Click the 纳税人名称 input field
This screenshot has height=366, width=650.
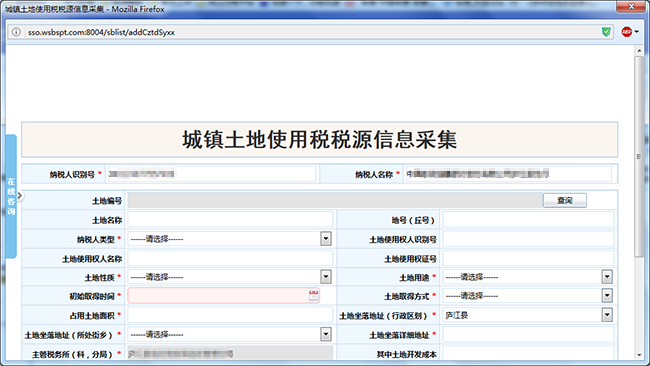pos(508,174)
